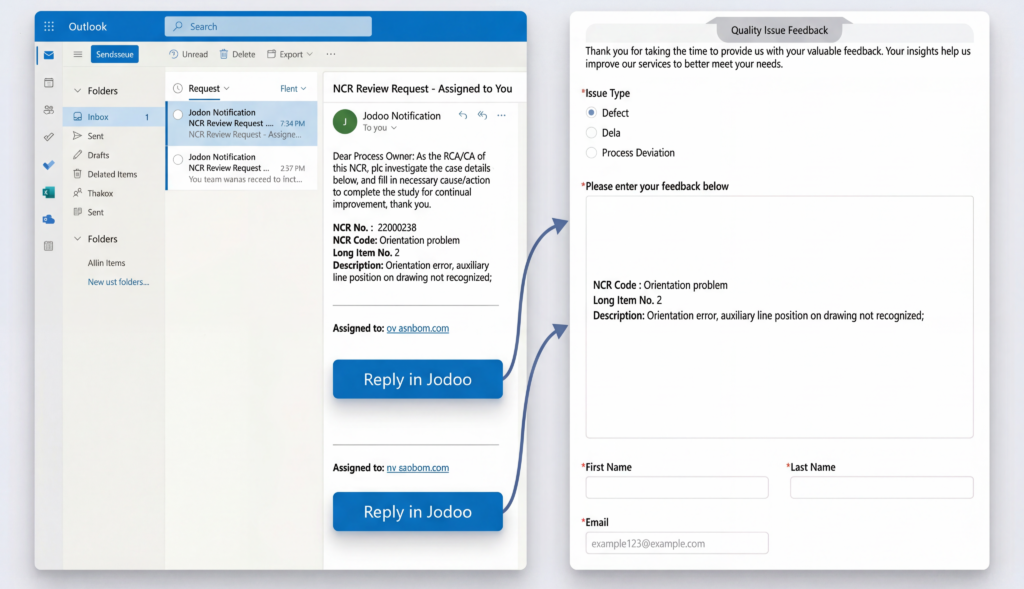Open the Drafts folder

coord(98,155)
